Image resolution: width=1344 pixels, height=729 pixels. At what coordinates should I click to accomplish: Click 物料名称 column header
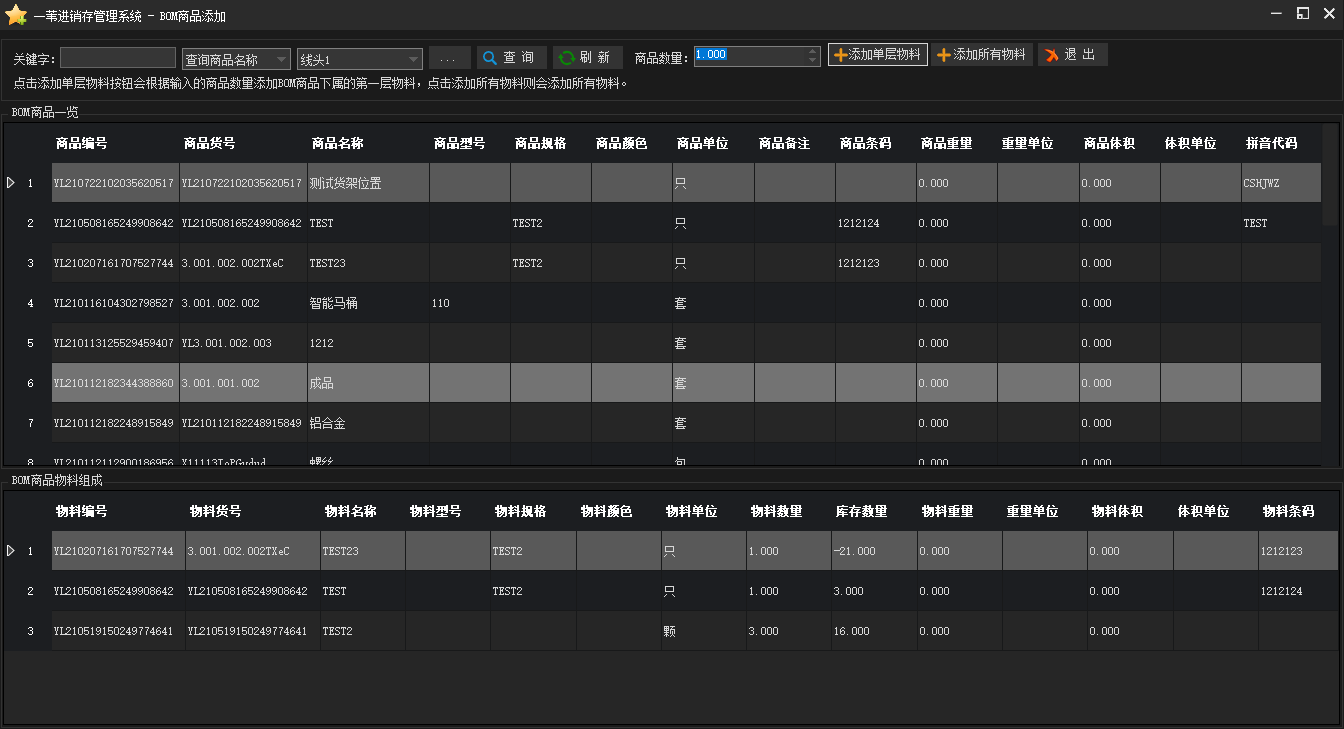click(x=350, y=511)
